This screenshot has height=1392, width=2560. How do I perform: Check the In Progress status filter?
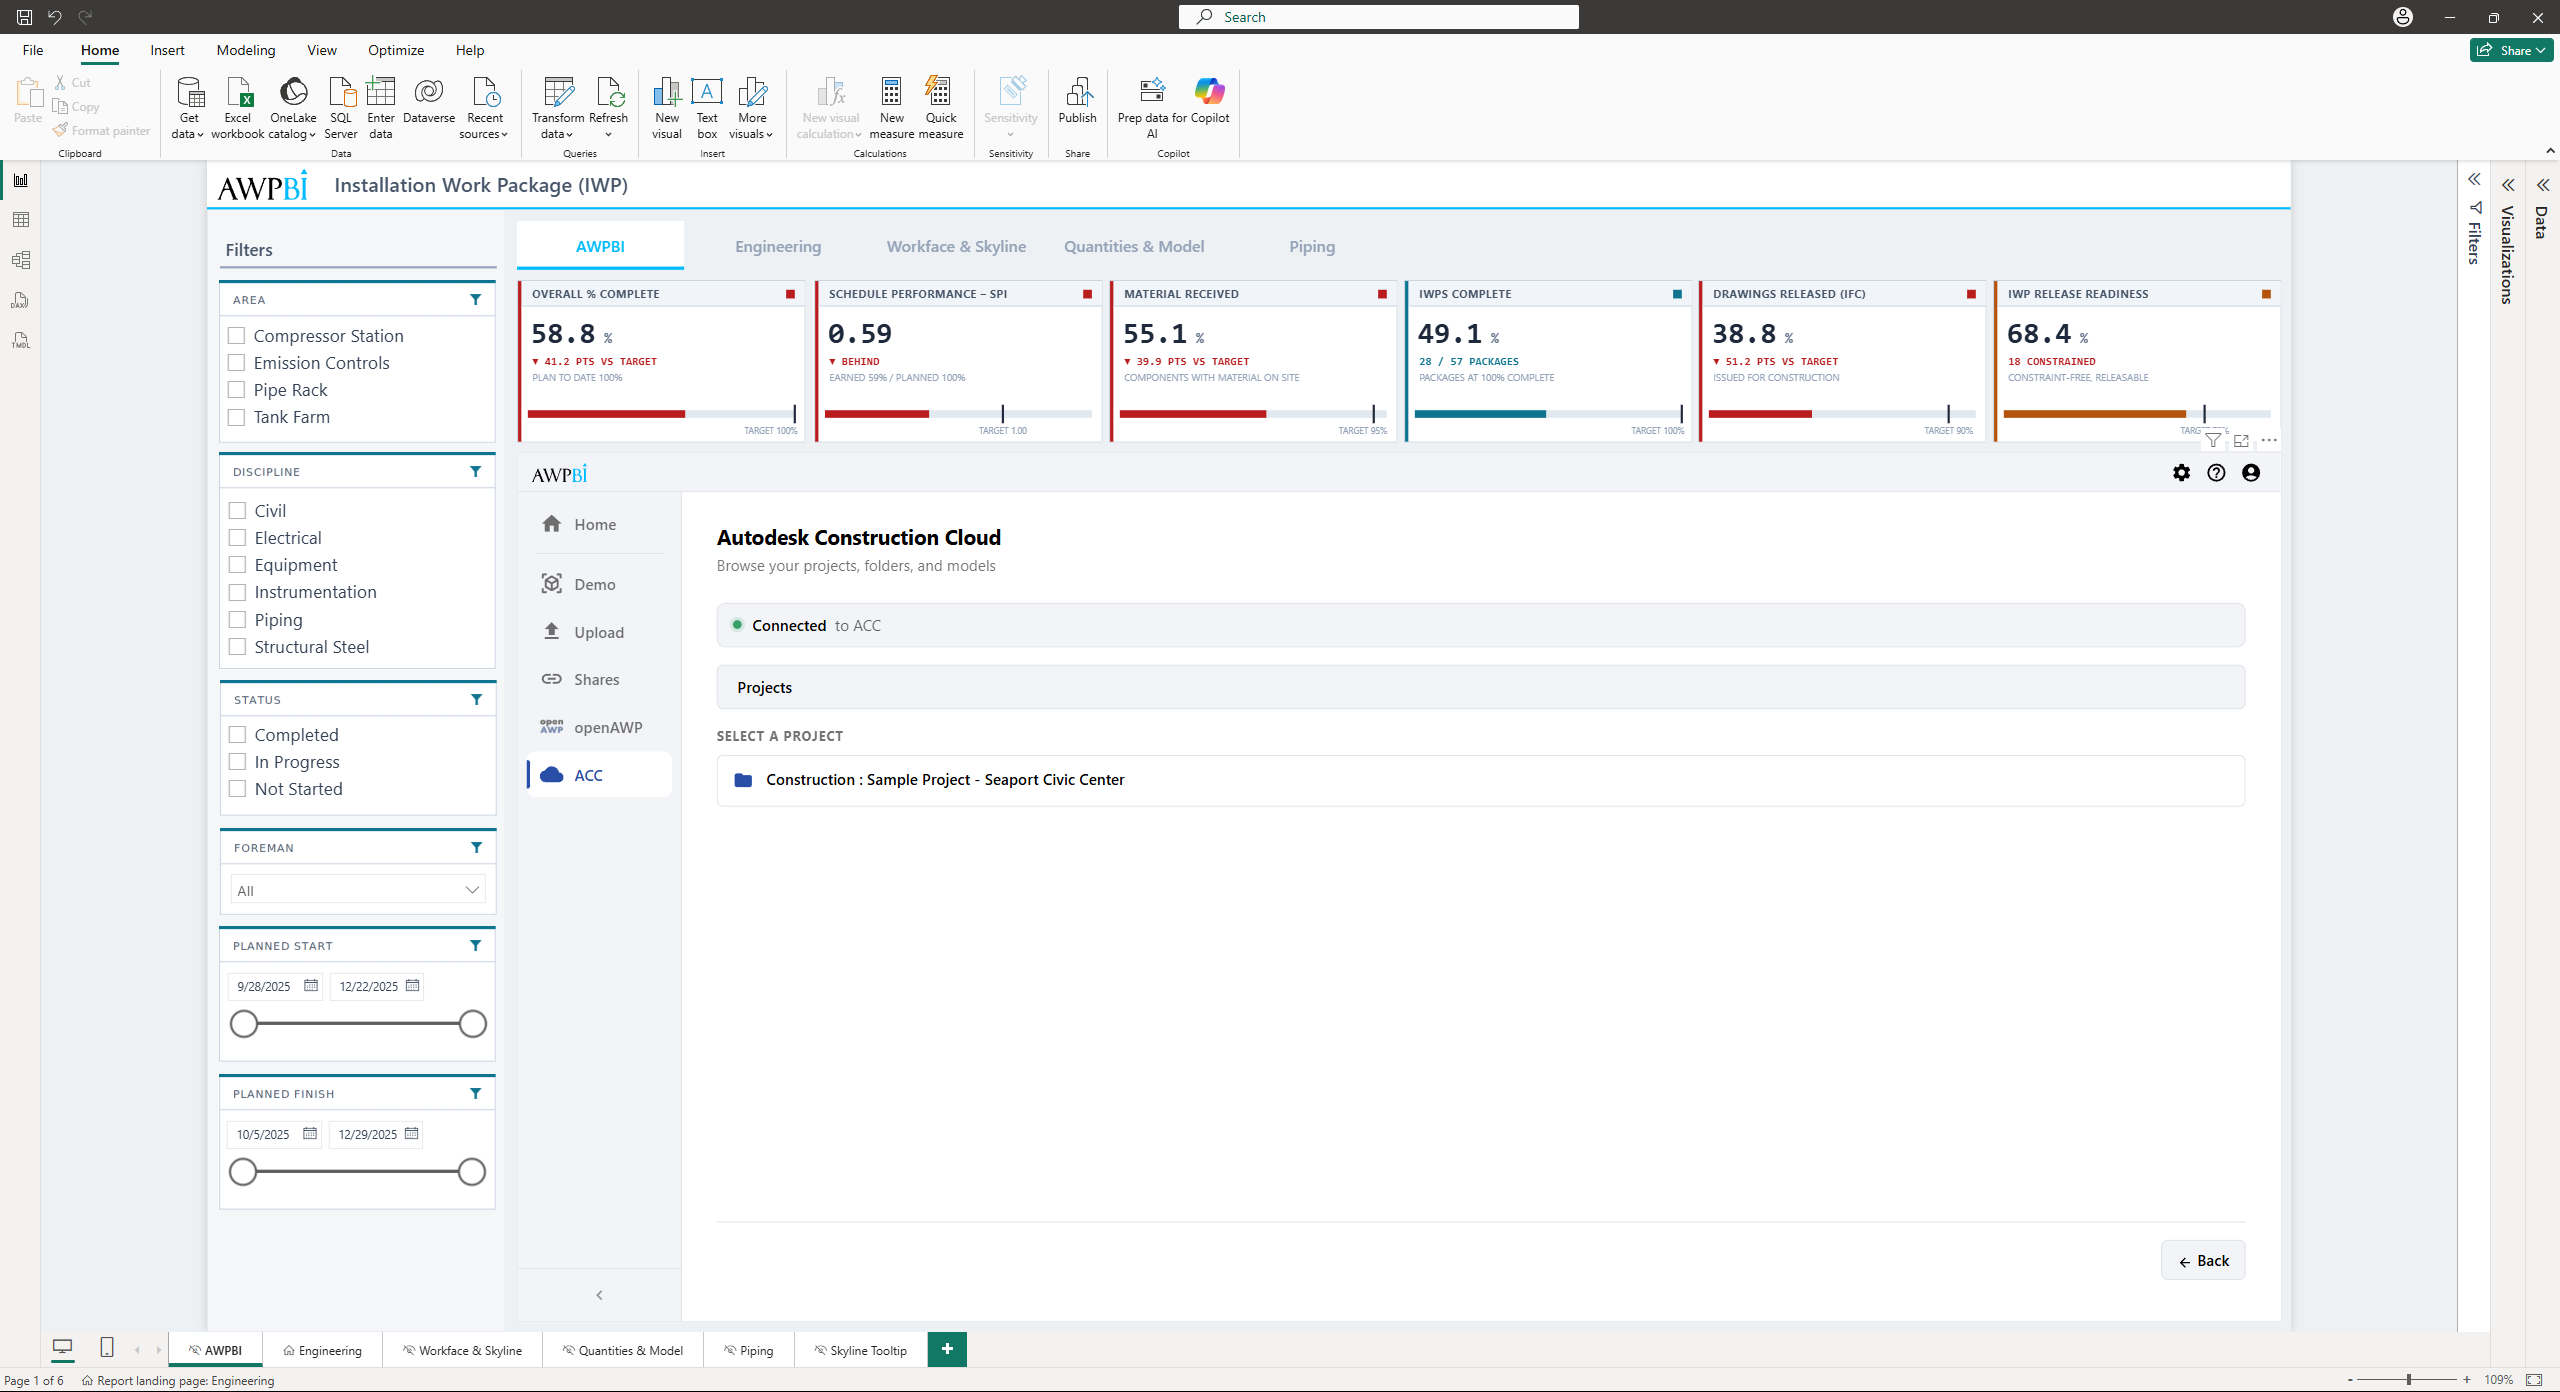(x=238, y=762)
